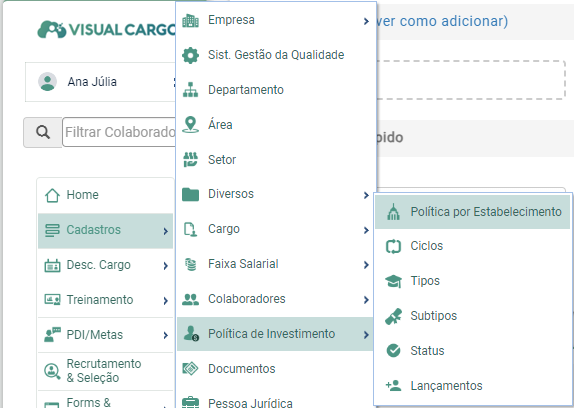Click the Sist. Gestão da Qualidade gear icon
The height and width of the screenshot is (408, 574).
click(190, 55)
